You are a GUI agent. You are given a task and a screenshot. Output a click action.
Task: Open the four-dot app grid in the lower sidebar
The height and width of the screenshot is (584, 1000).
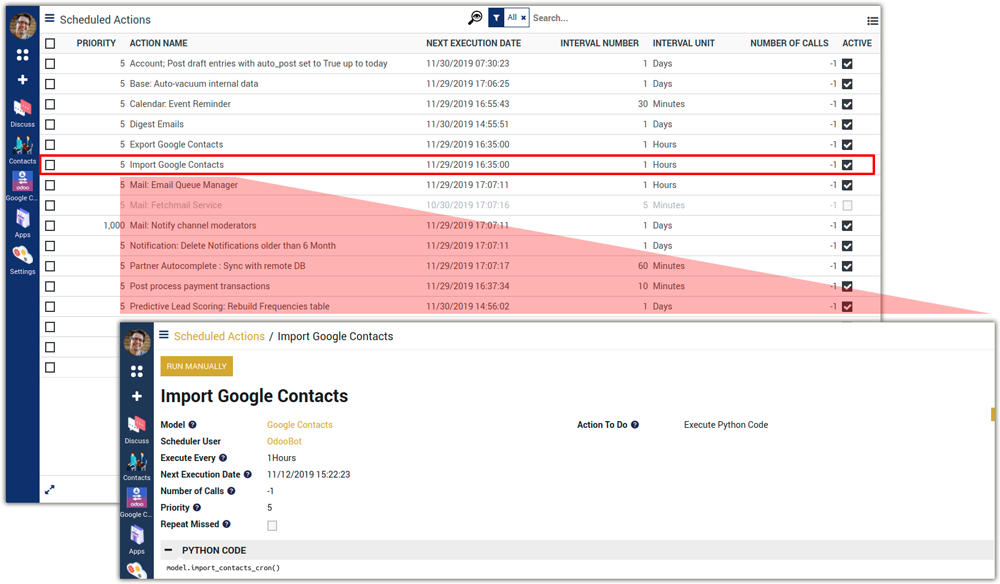coord(137,371)
